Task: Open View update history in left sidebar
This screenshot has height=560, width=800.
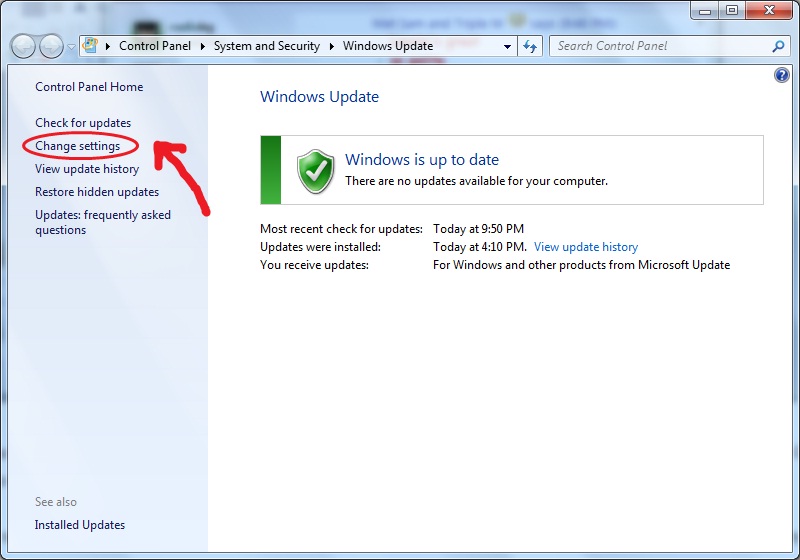Action: (x=87, y=169)
